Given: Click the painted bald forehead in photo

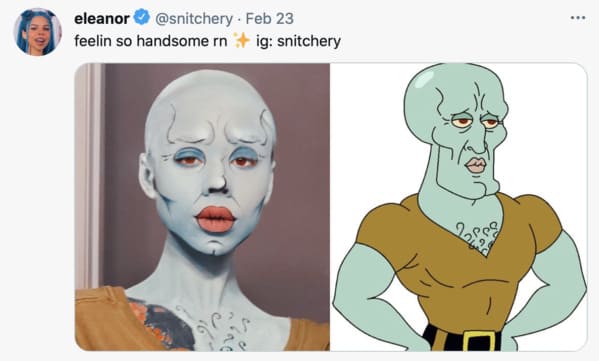Looking at the screenshot, I should 209,103.
